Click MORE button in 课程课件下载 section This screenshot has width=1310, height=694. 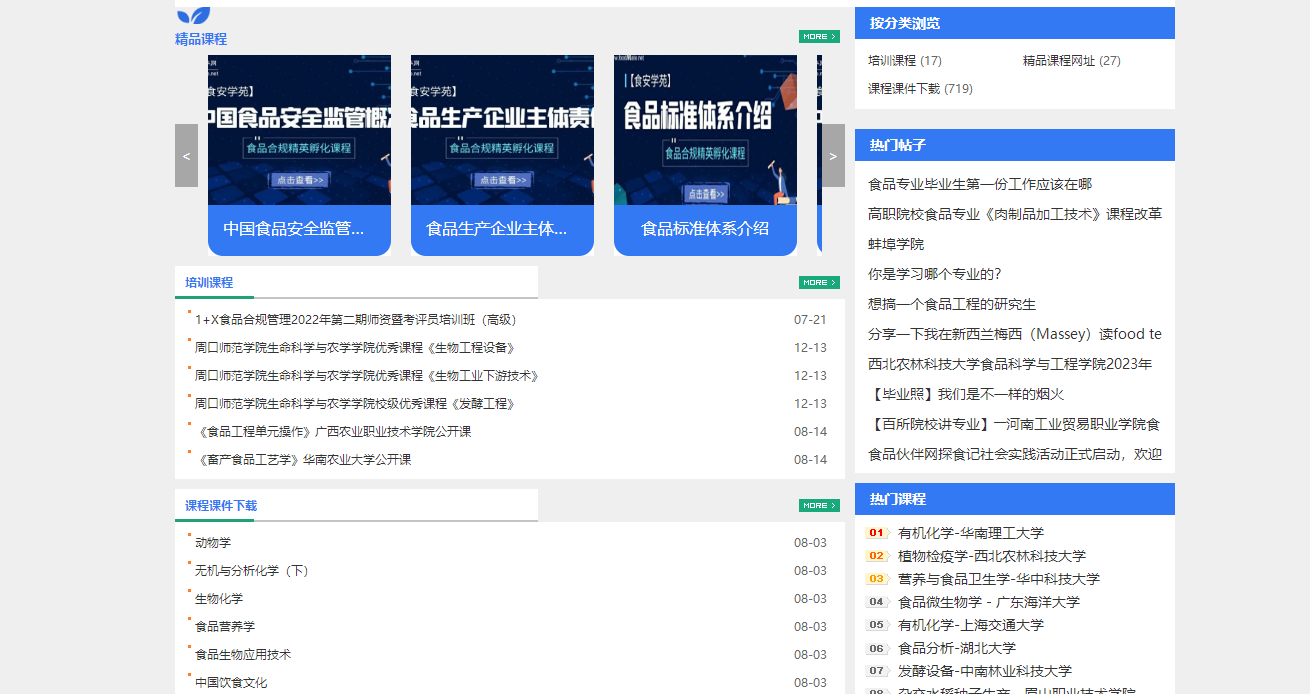point(819,506)
